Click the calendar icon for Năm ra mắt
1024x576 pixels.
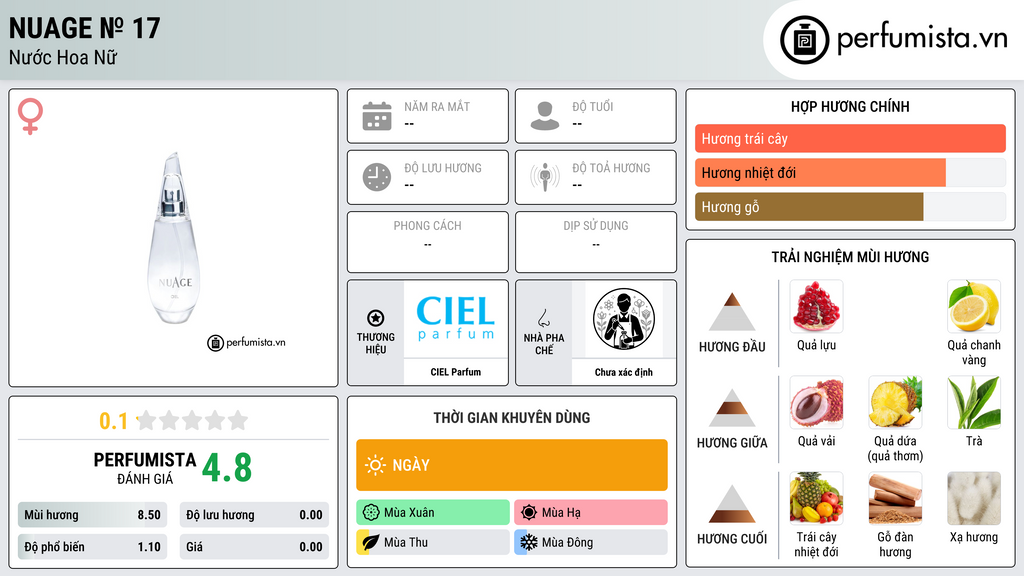(377, 116)
